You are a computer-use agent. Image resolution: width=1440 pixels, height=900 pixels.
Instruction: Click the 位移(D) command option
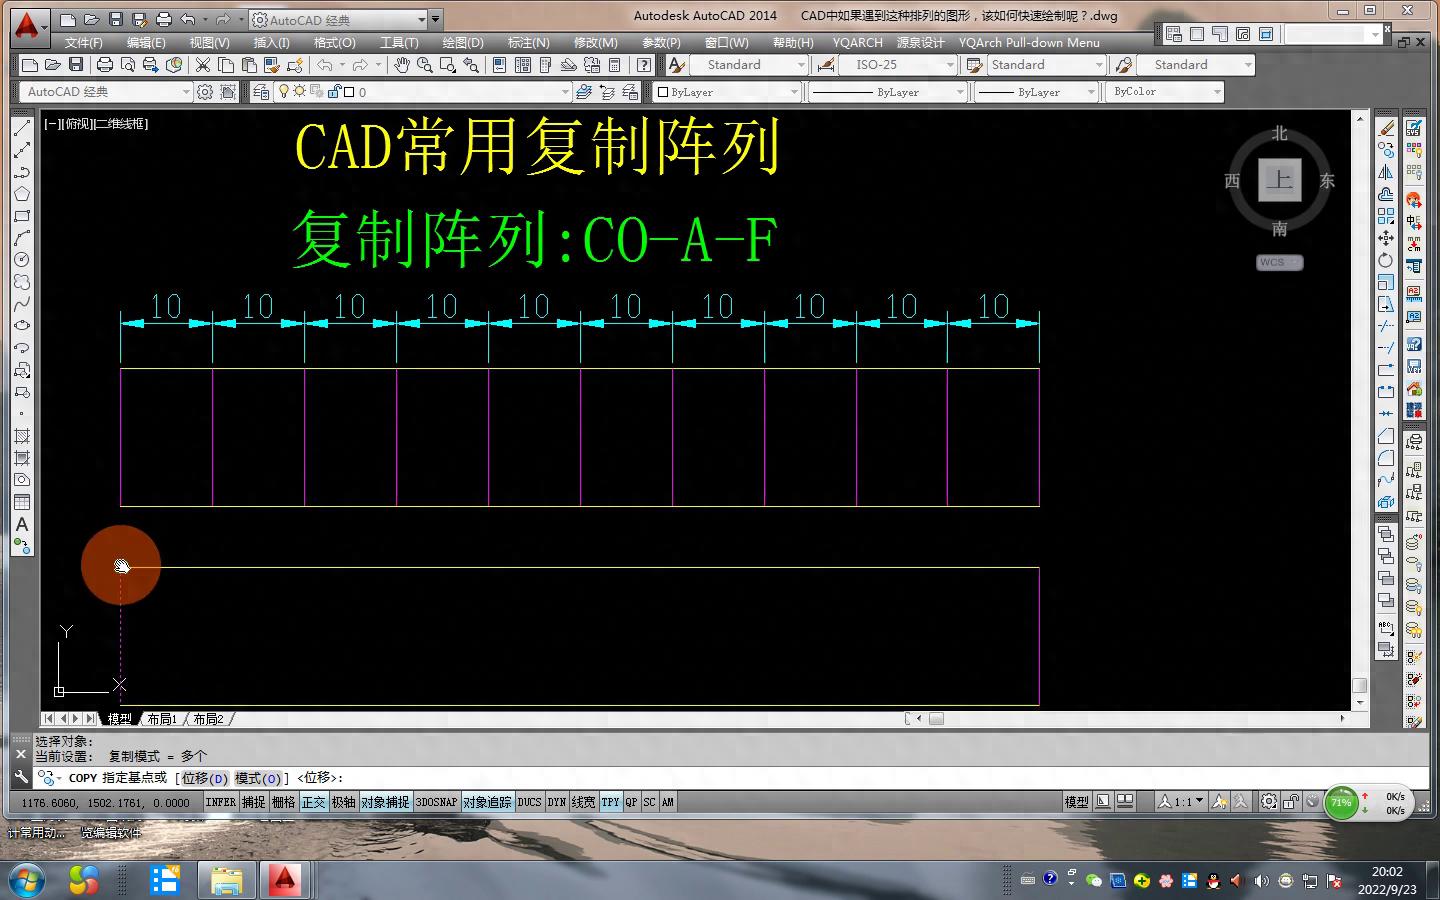pyautogui.click(x=204, y=778)
